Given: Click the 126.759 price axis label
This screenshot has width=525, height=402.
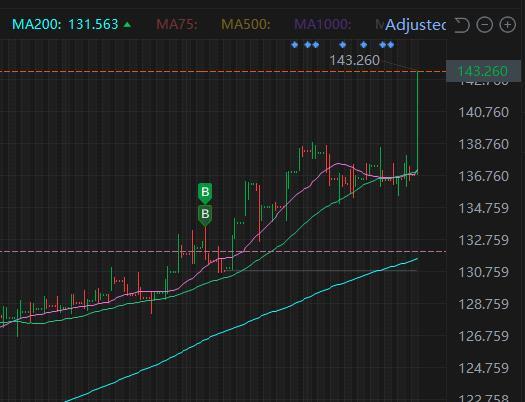Looking at the screenshot, I should click(x=483, y=336).
